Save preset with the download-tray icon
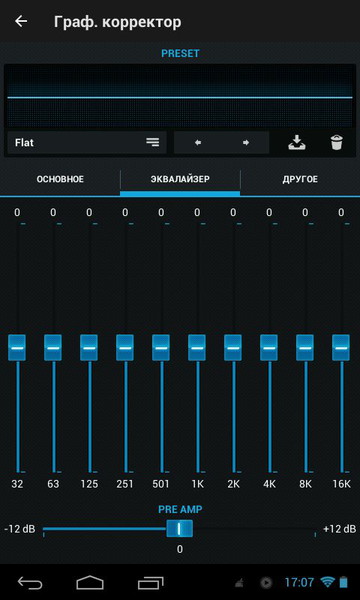 click(296, 143)
